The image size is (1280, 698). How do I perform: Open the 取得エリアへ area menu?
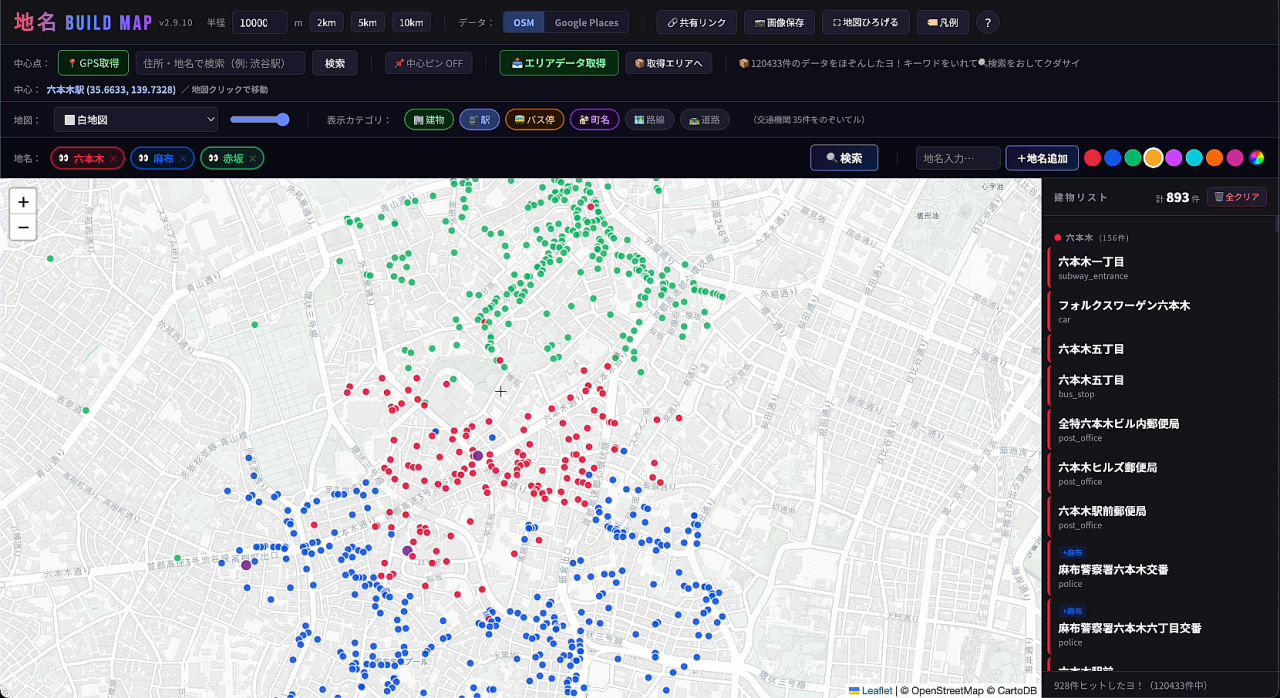668,63
